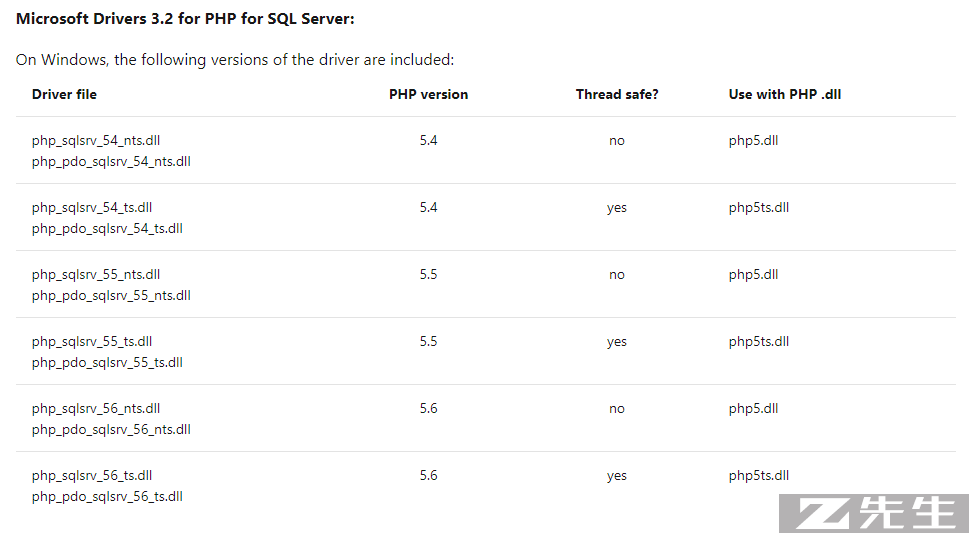Select the file name php_pdo_sqlsrv_54_nts.dll
The image size is (969, 533).
(111, 162)
